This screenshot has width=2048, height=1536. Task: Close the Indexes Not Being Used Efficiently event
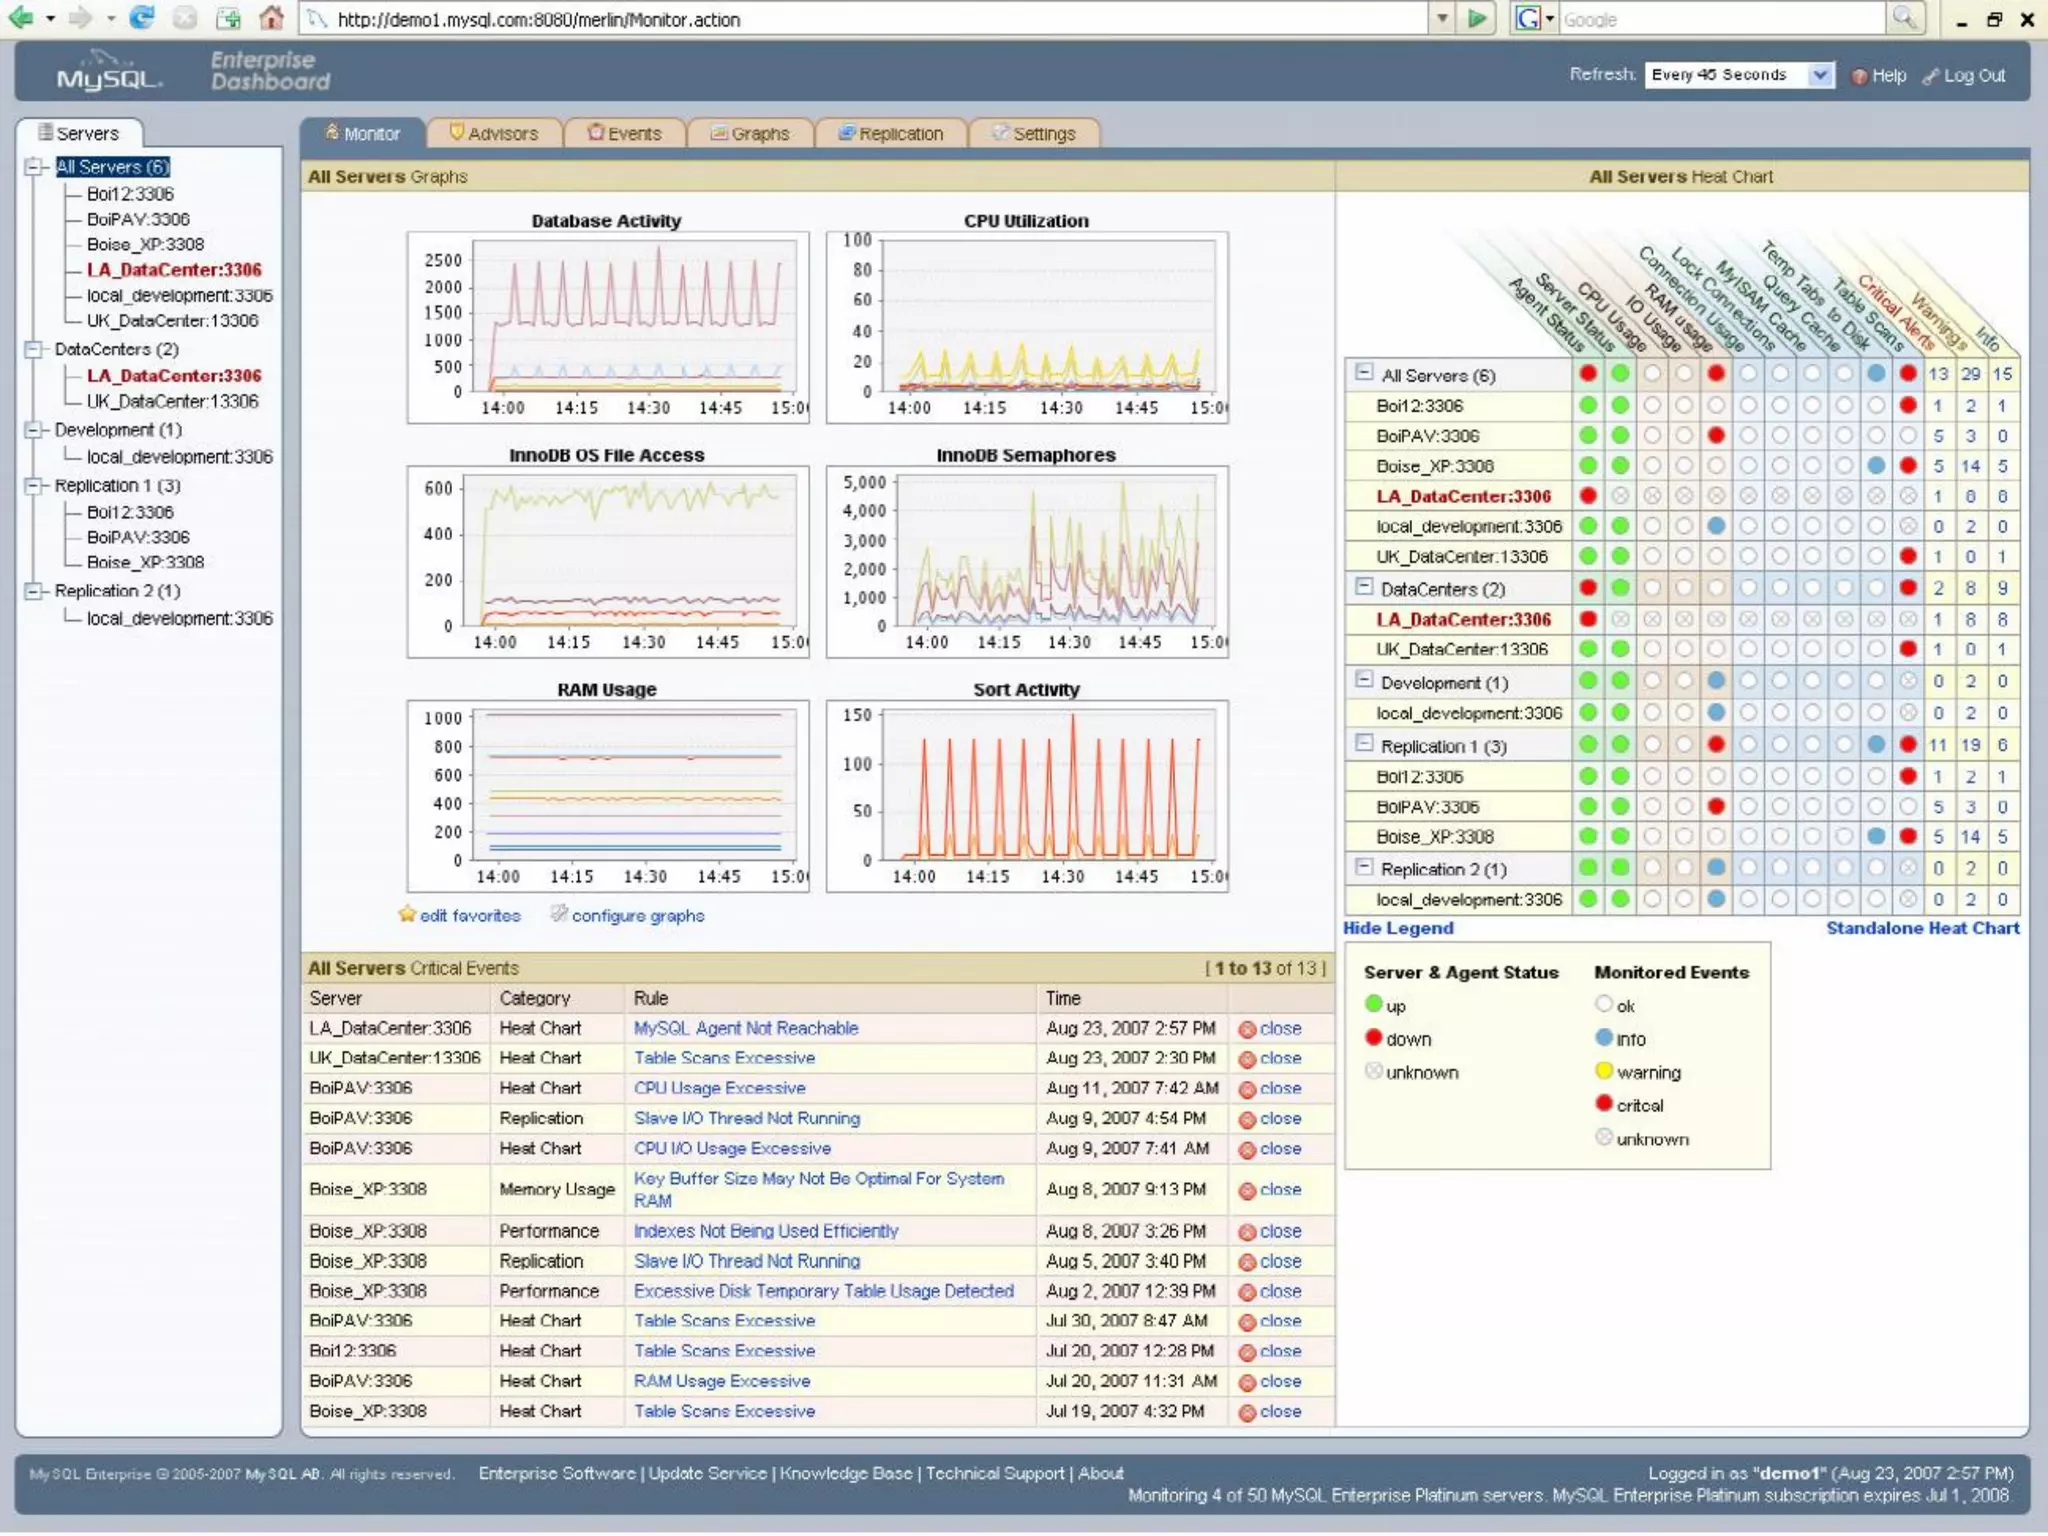pos(1270,1232)
